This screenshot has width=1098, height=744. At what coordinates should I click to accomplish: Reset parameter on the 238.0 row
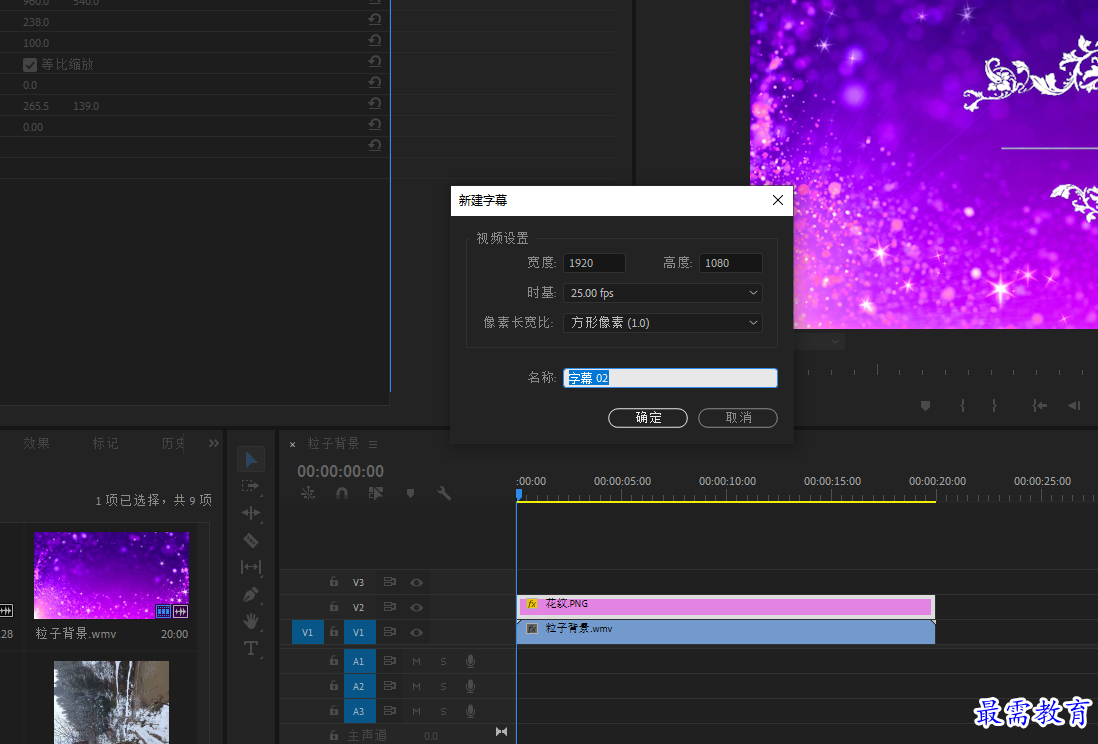pyautogui.click(x=375, y=20)
